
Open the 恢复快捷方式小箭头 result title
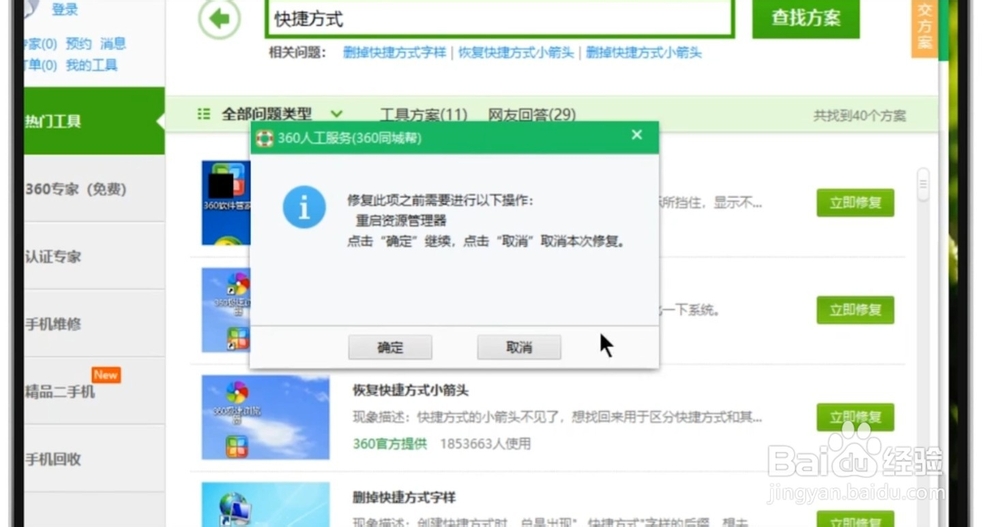click(x=411, y=390)
